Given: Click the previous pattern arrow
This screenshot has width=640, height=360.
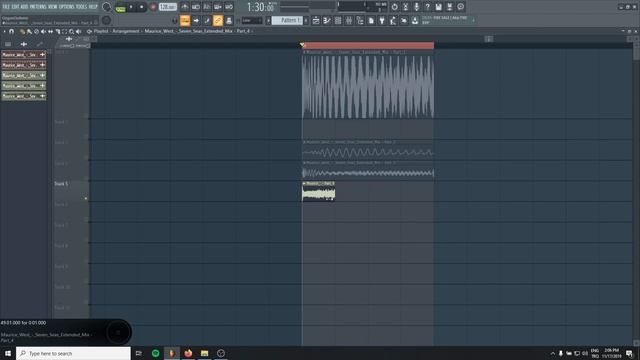Looking at the screenshot, I should 269,20.
